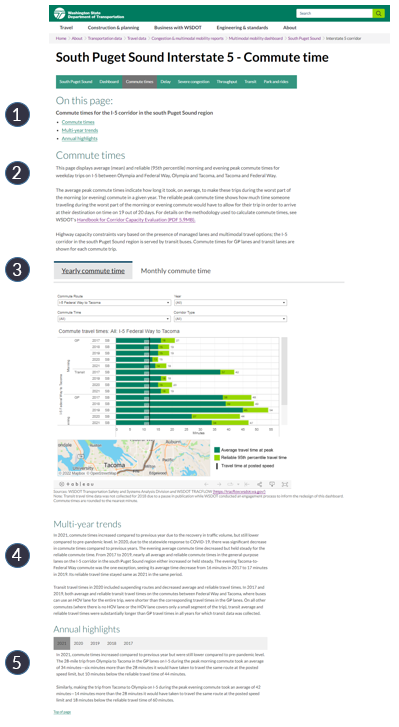Open the Year filter dropdown
The width and height of the screenshot is (399, 727).
tap(230, 303)
